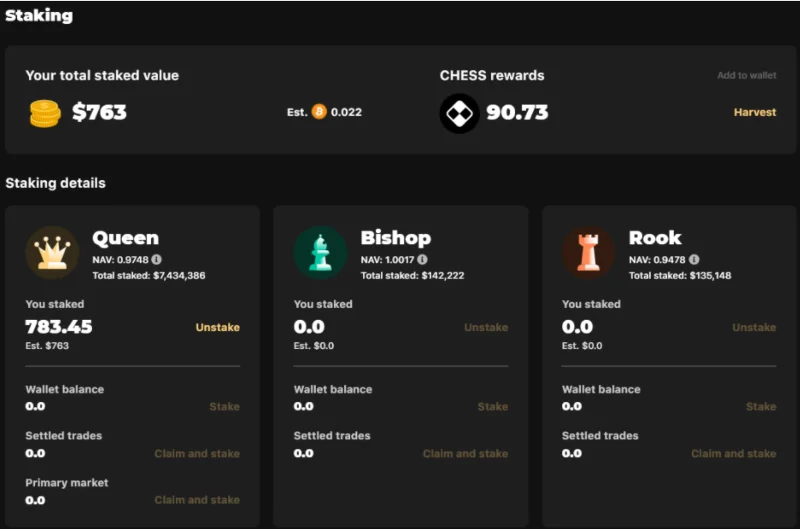The width and height of the screenshot is (800, 529).
Task: Click Queen NAV: 0.9748 text
Action: click(120, 260)
